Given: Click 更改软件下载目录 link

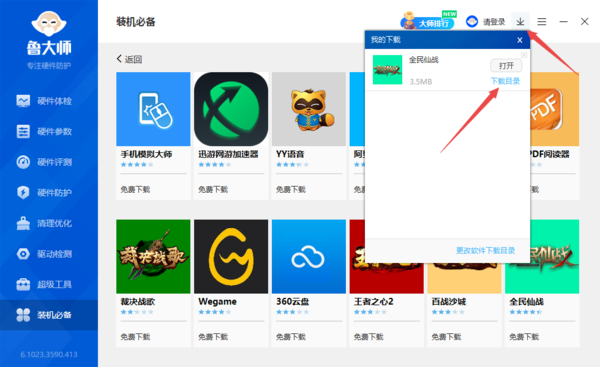Looking at the screenshot, I should [485, 251].
